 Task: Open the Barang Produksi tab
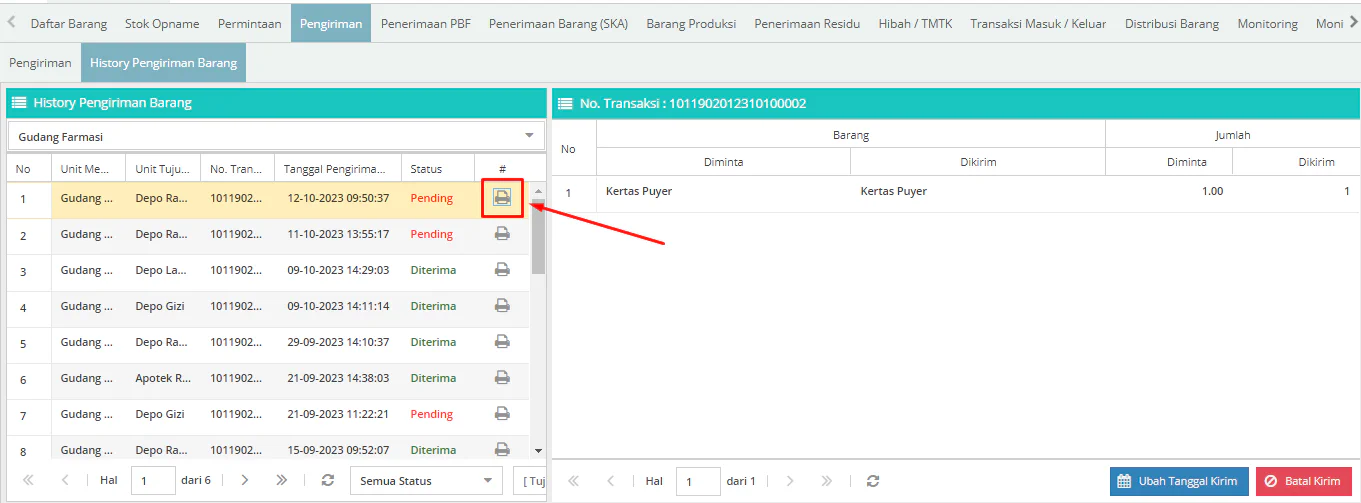coord(691,23)
